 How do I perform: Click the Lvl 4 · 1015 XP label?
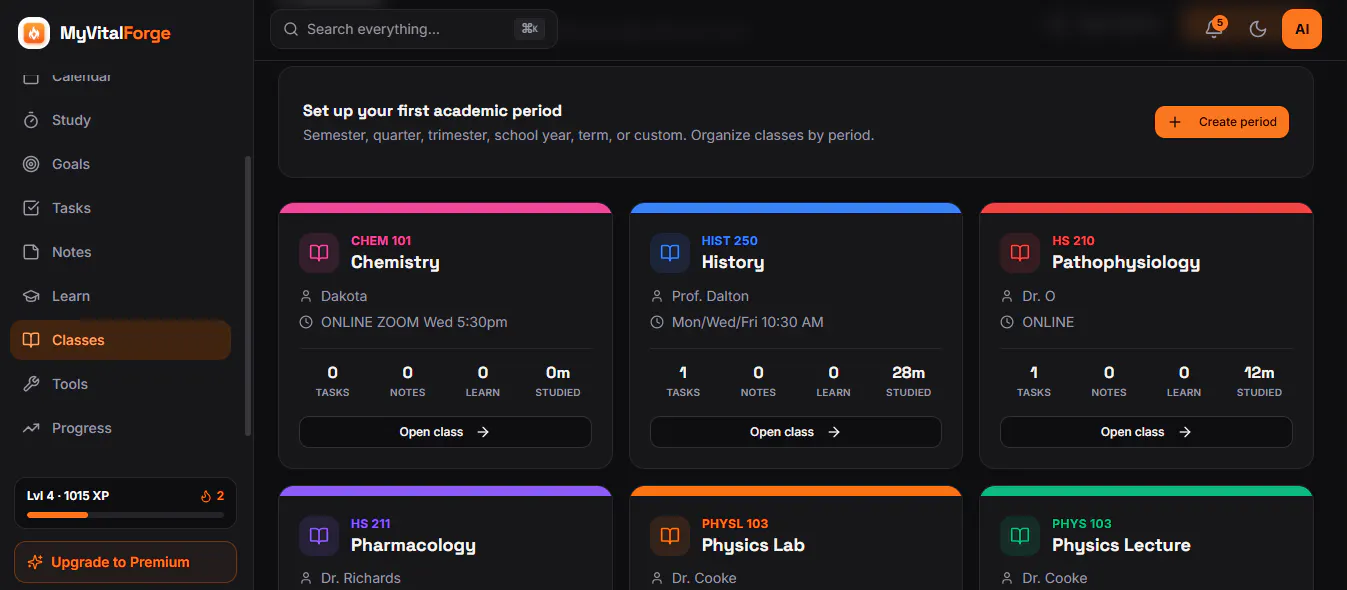point(68,495)
